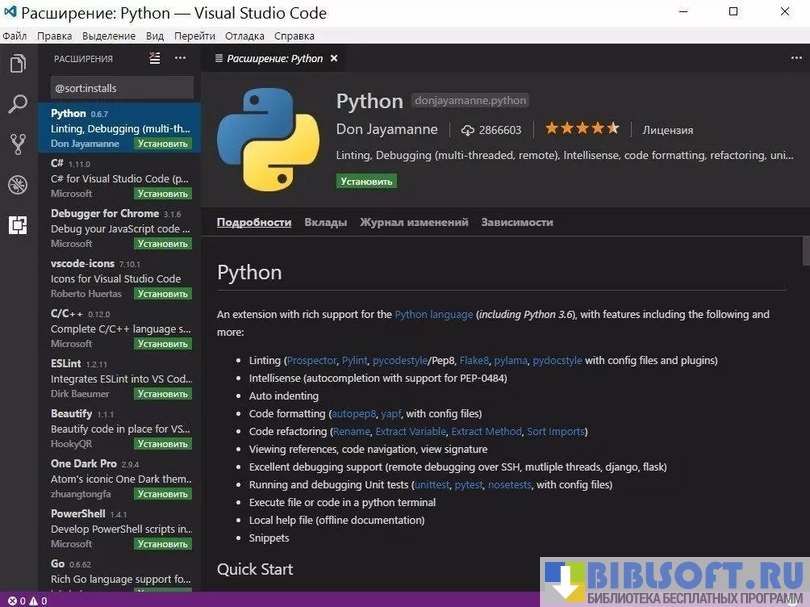Click the Python extension star rating
Image resolution: width=810 pixels, height=607 pixels.
pyautogui.click(x=581, y=129)
